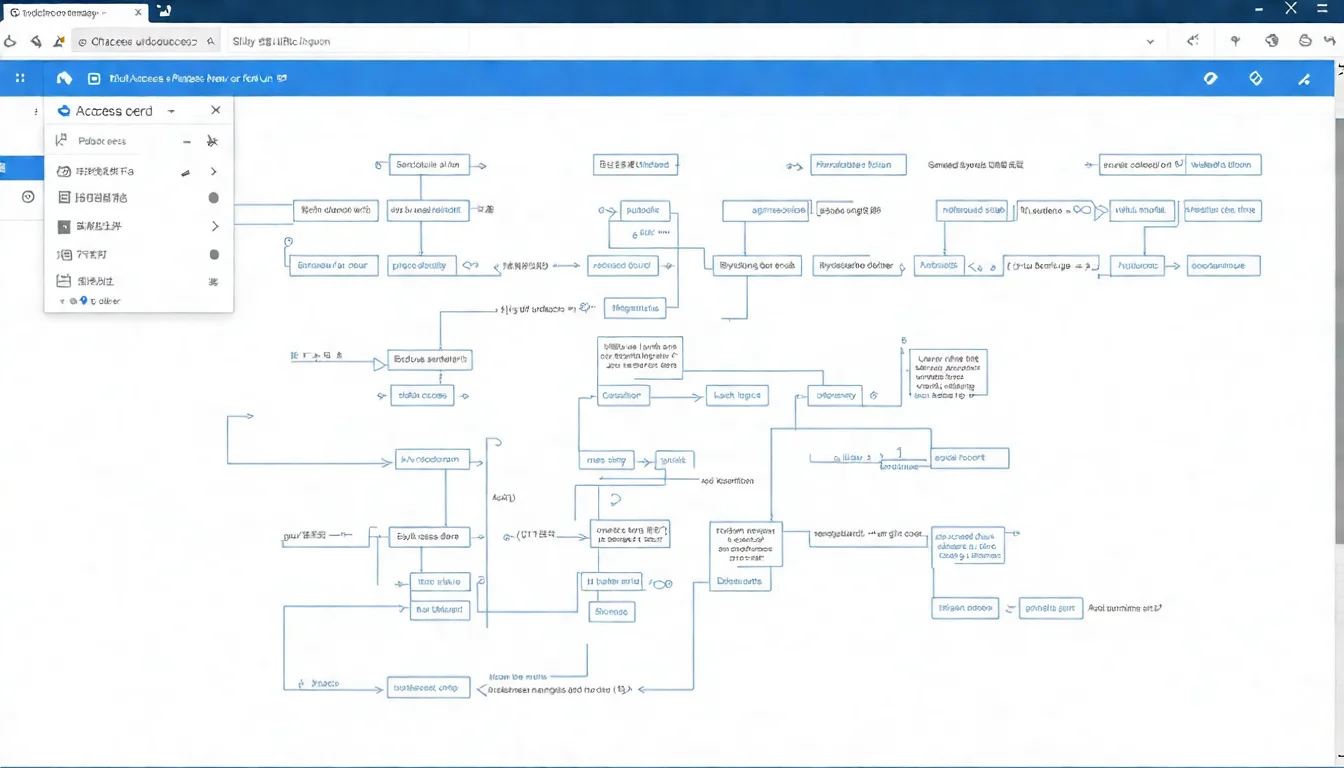
Task: Toggle the pen indicator on the second panel row
Action: pyautogui.click(x=185, y=171)
